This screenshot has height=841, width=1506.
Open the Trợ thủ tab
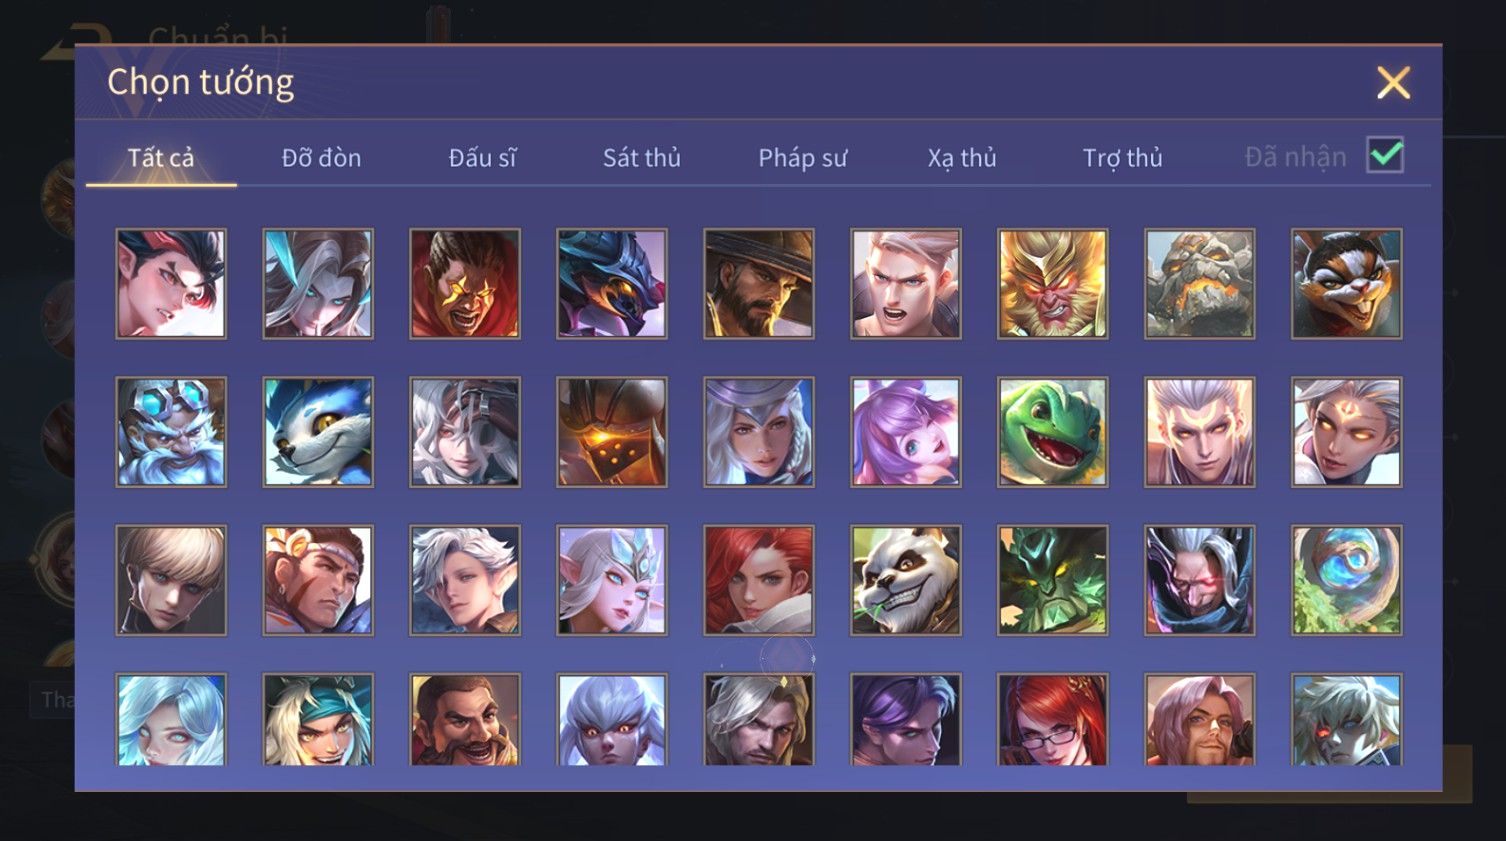tap(1122, 158)
